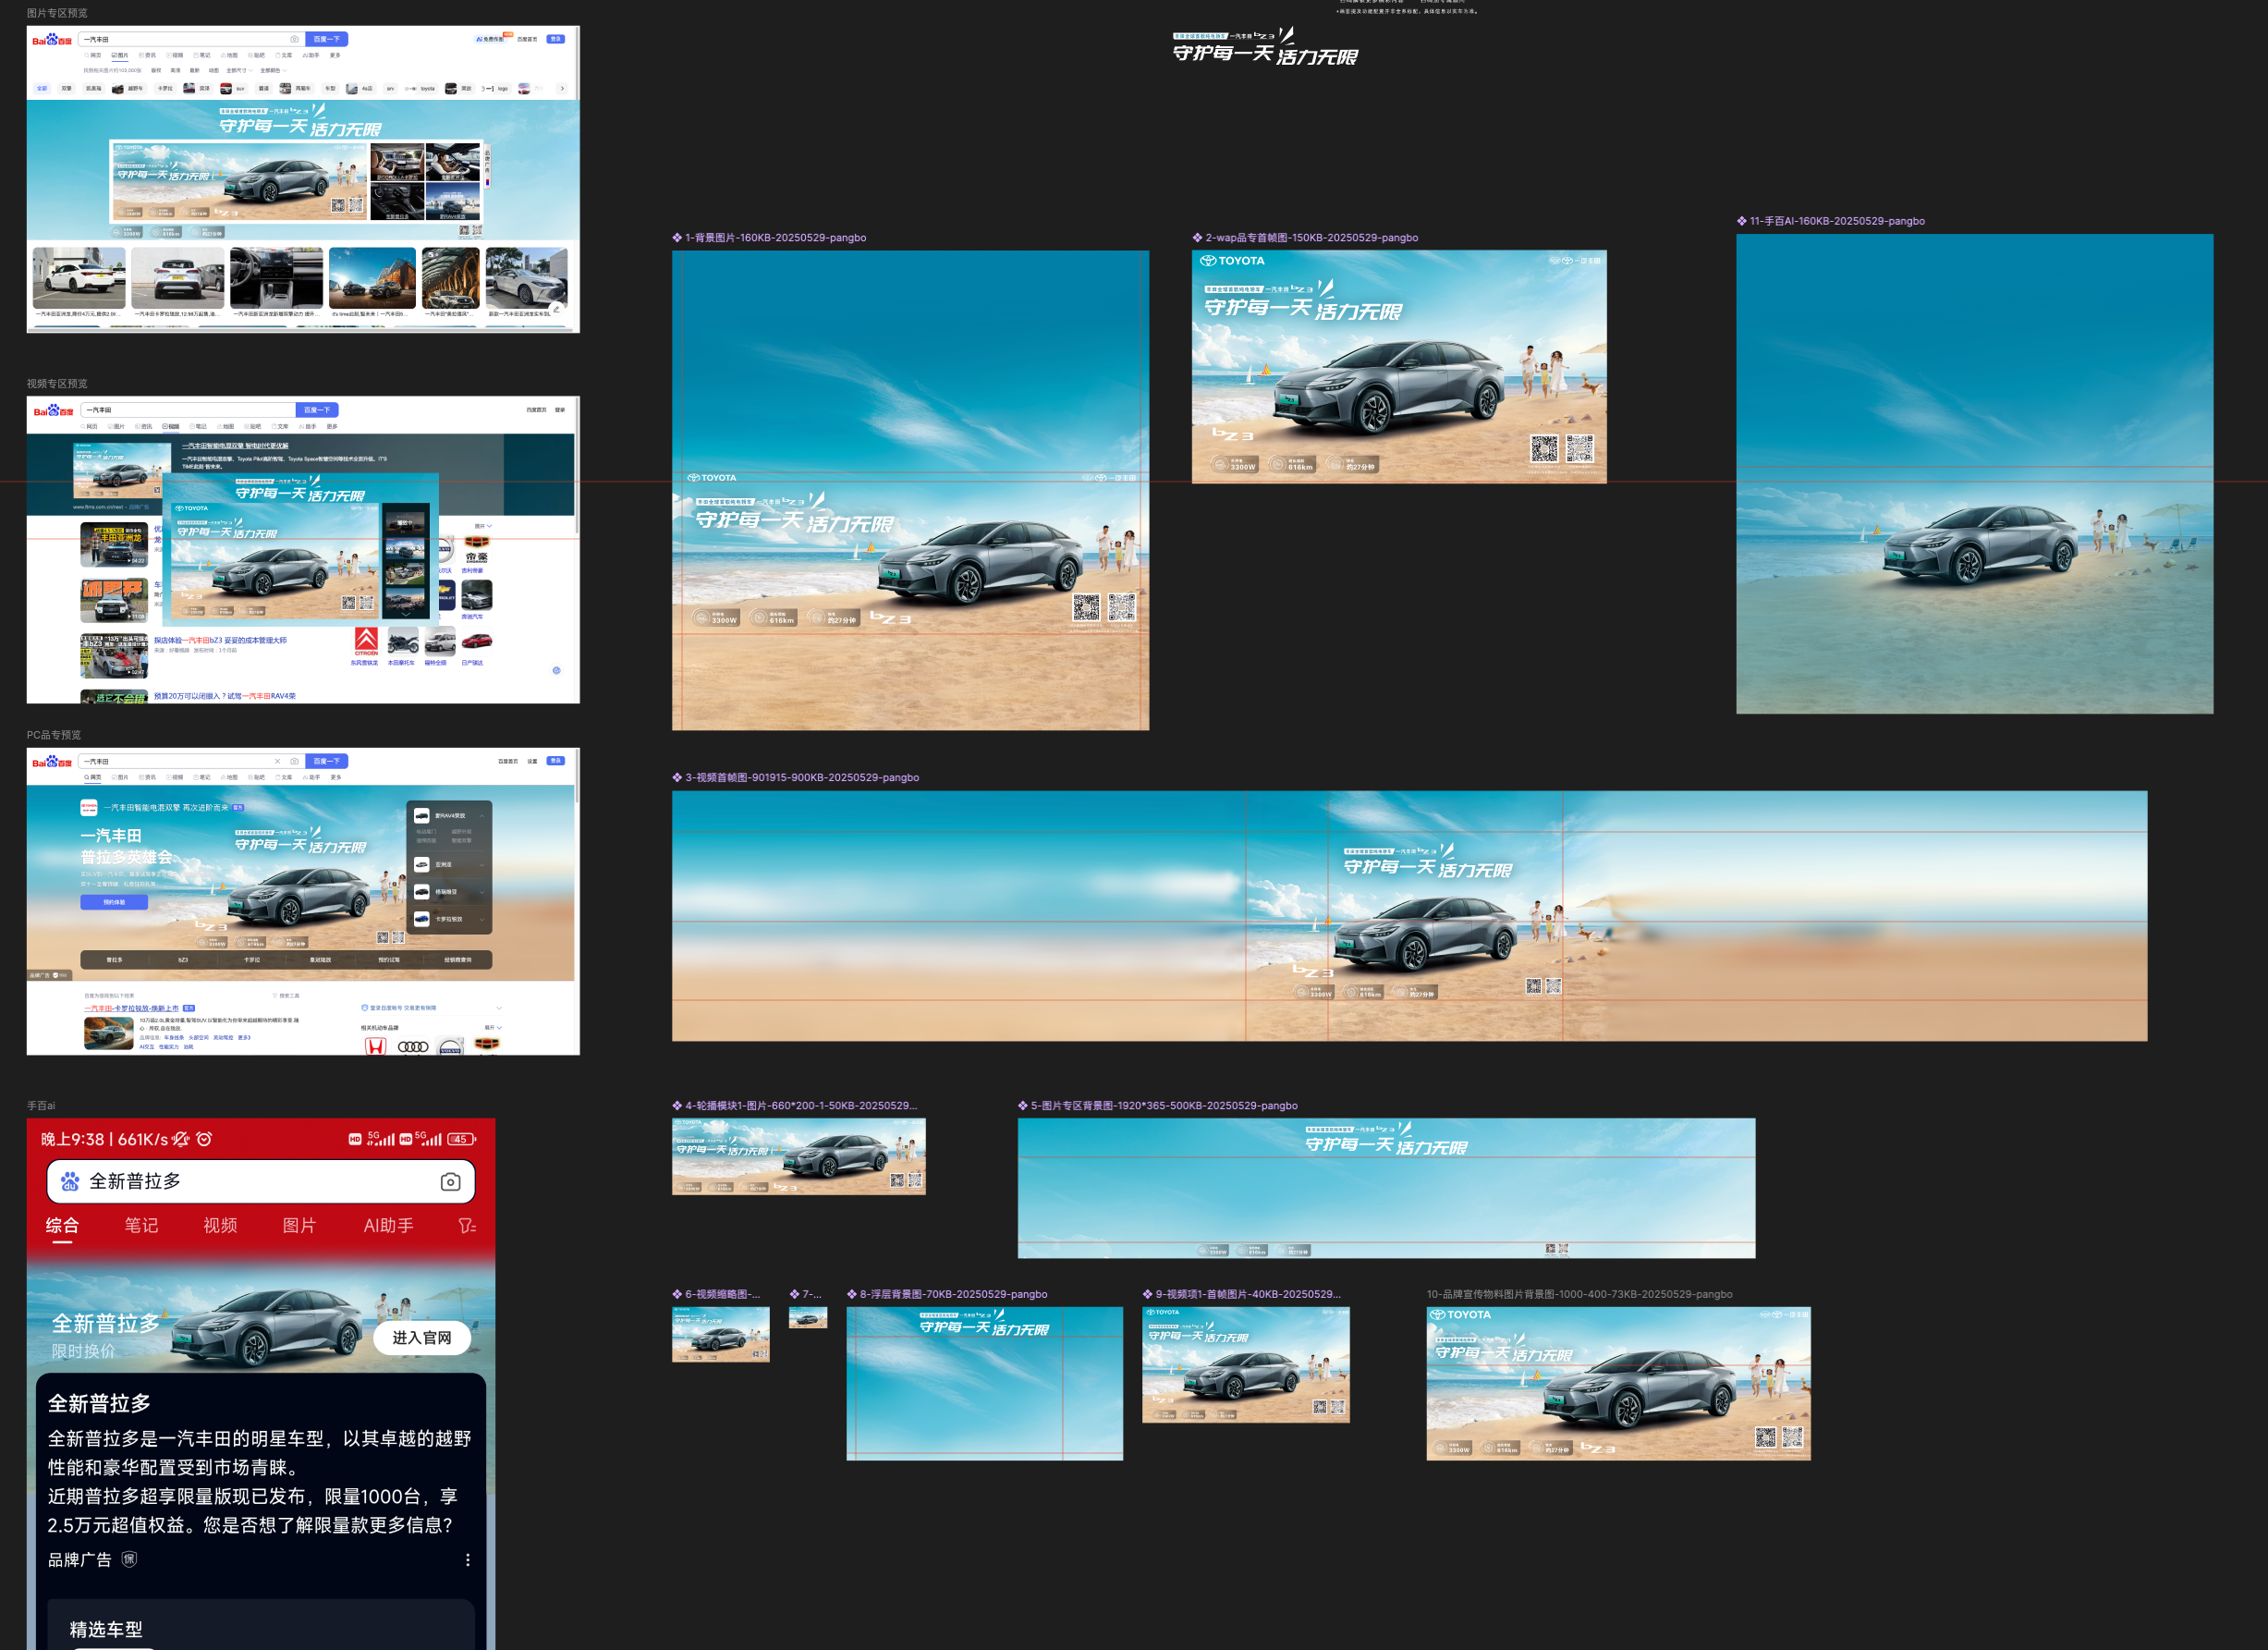Image resolution: width=2268 pixels, height=1650 pixels.
Task: Expand 格瑞维亚 item in PC品专 panel
Action: [x=482, y=892]
